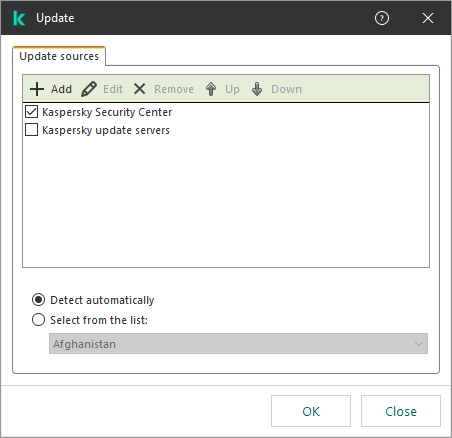Click the Down label in toolbar
The width and height of the screenshot is (452, 438).
(286, 89)
